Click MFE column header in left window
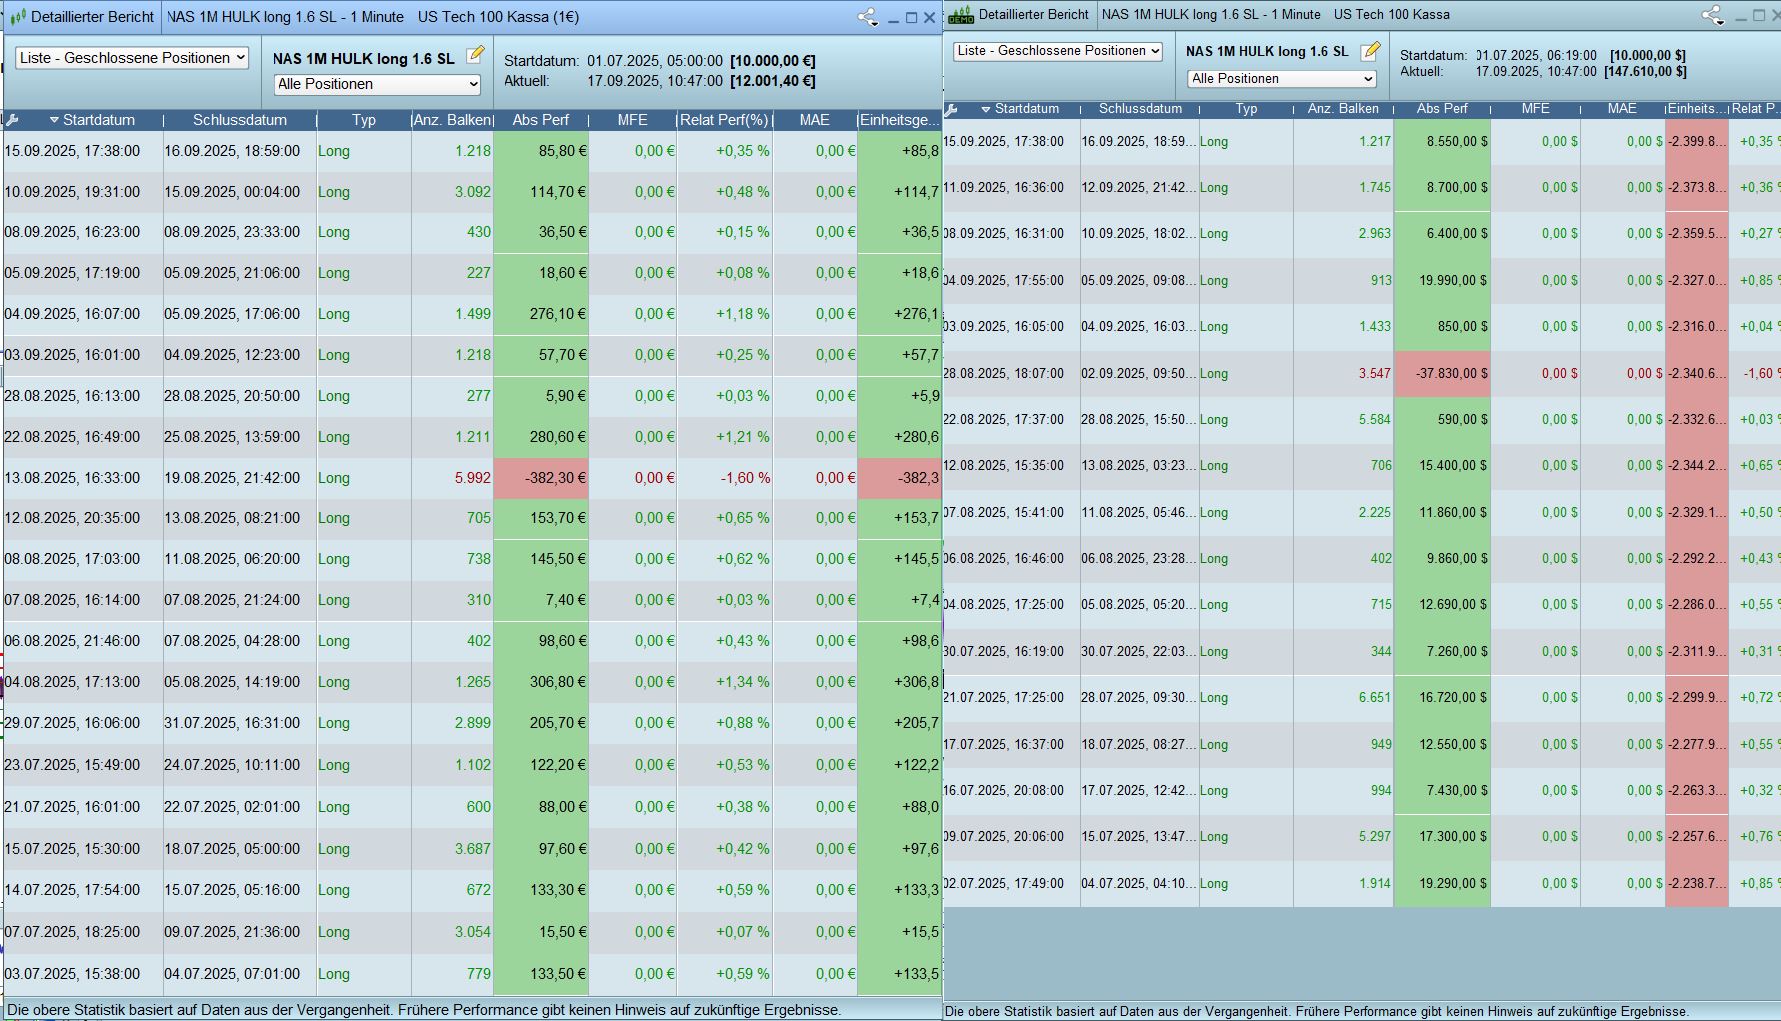1781x1021 pixels. pos(632,120)
